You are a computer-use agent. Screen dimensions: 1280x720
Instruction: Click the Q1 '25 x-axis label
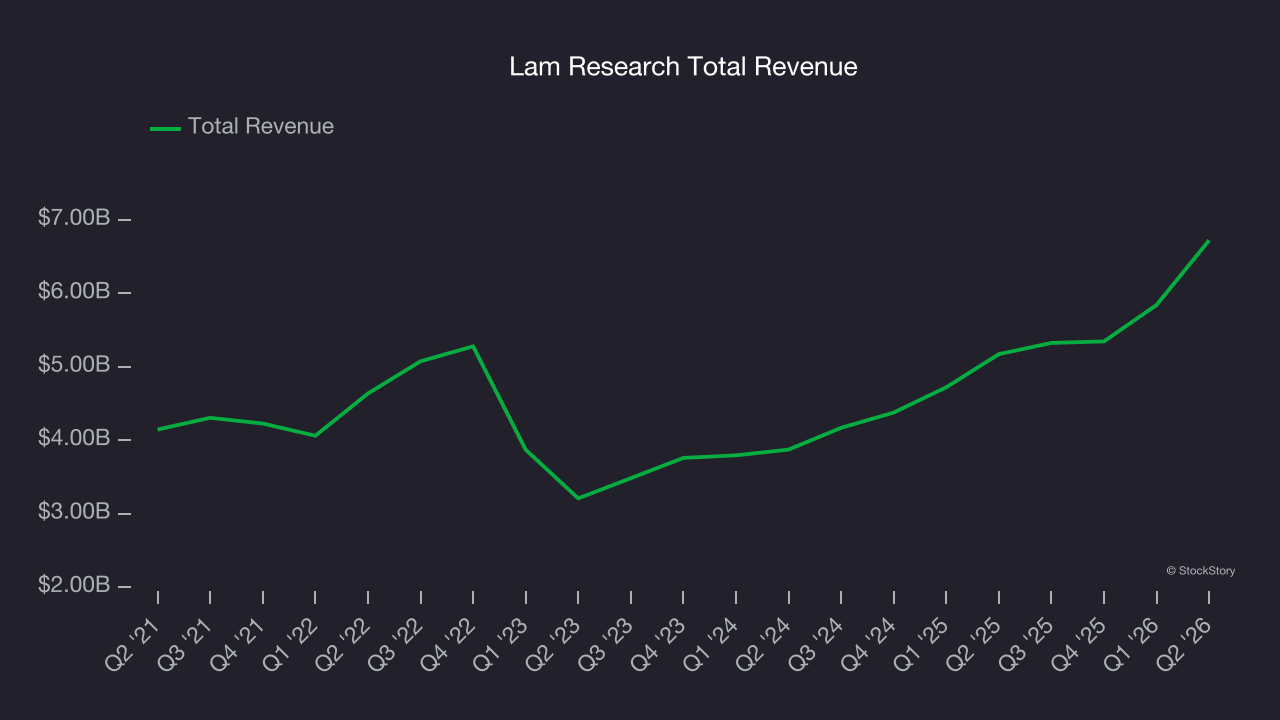coord(922,643)
